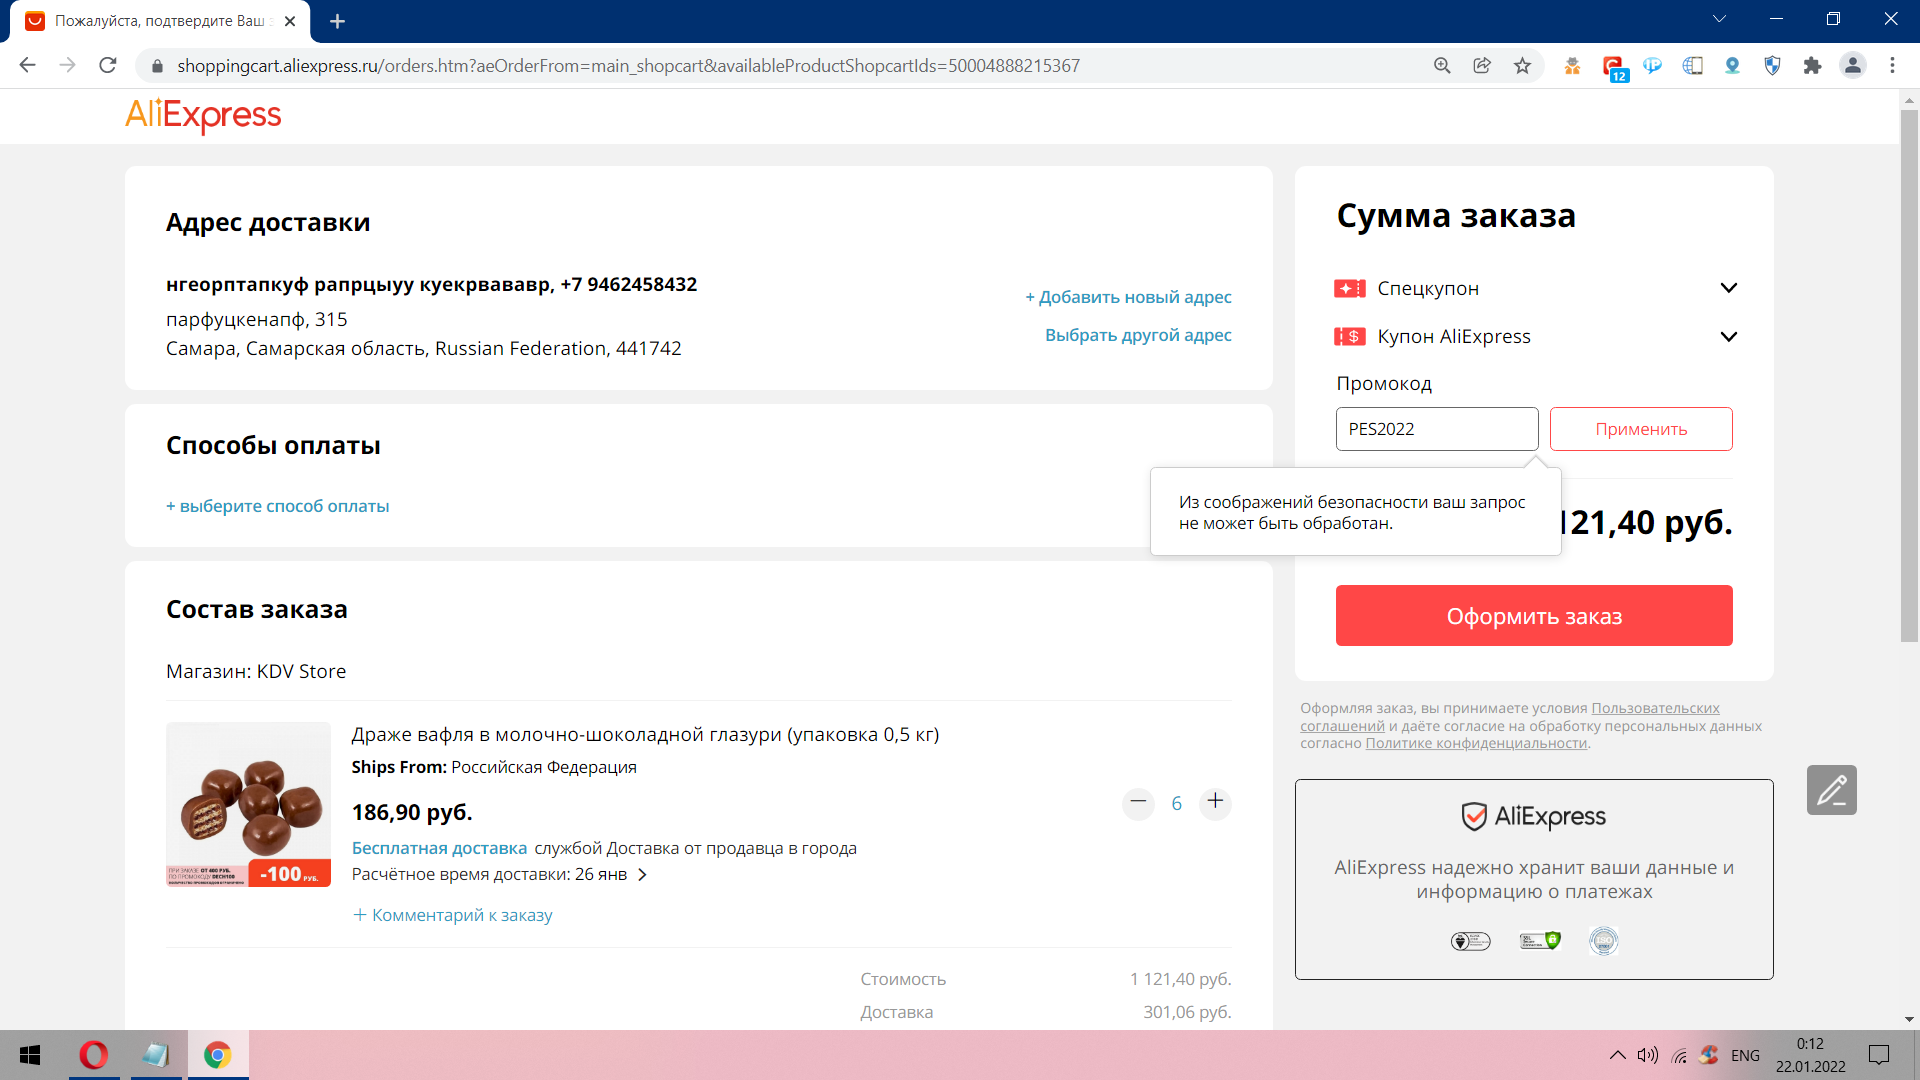The height and width of the screenshot is (1080, 1920).
Task: Open the chocolate dragee product thumbnail
Action: 248,804
